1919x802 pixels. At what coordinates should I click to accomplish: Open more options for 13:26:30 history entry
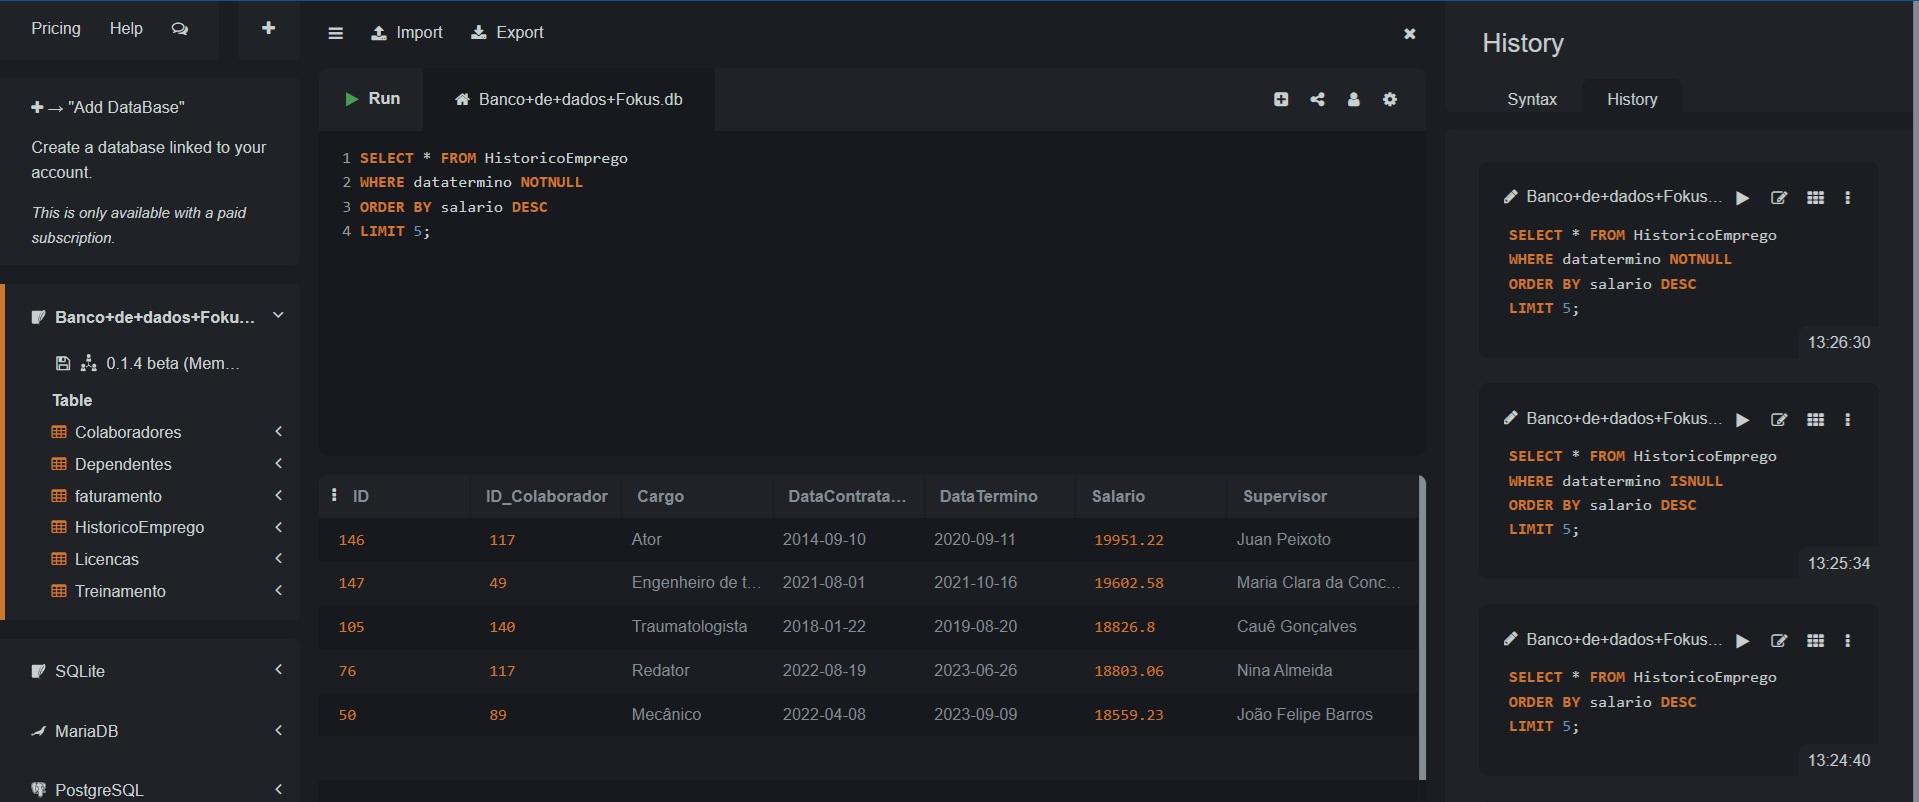1848,198
